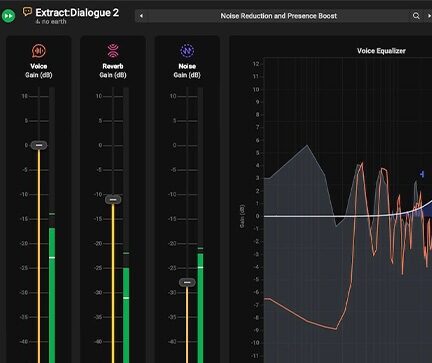This screenshot has width=432, height=363.
Task: Click the Voice gain slider handle
Action: pyautogui.click(x=39, y=145)
